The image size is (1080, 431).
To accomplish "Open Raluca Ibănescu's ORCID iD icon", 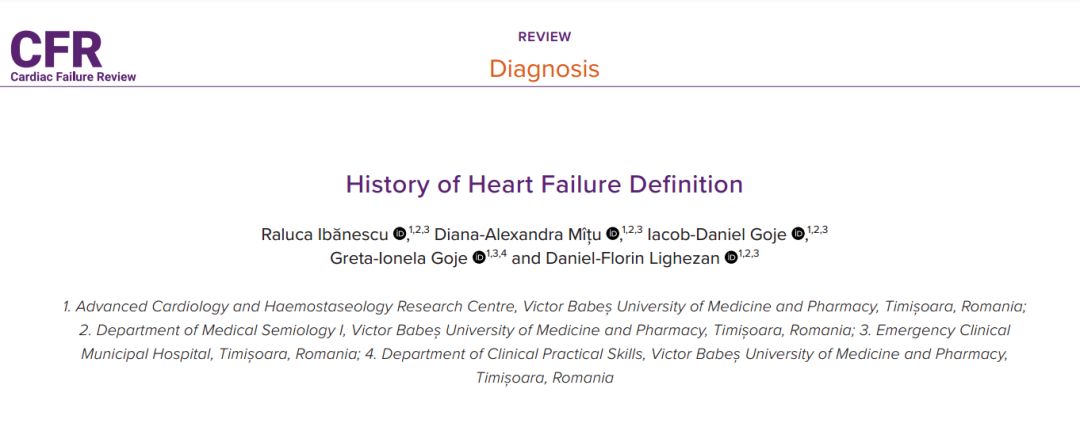I will 399,235.
